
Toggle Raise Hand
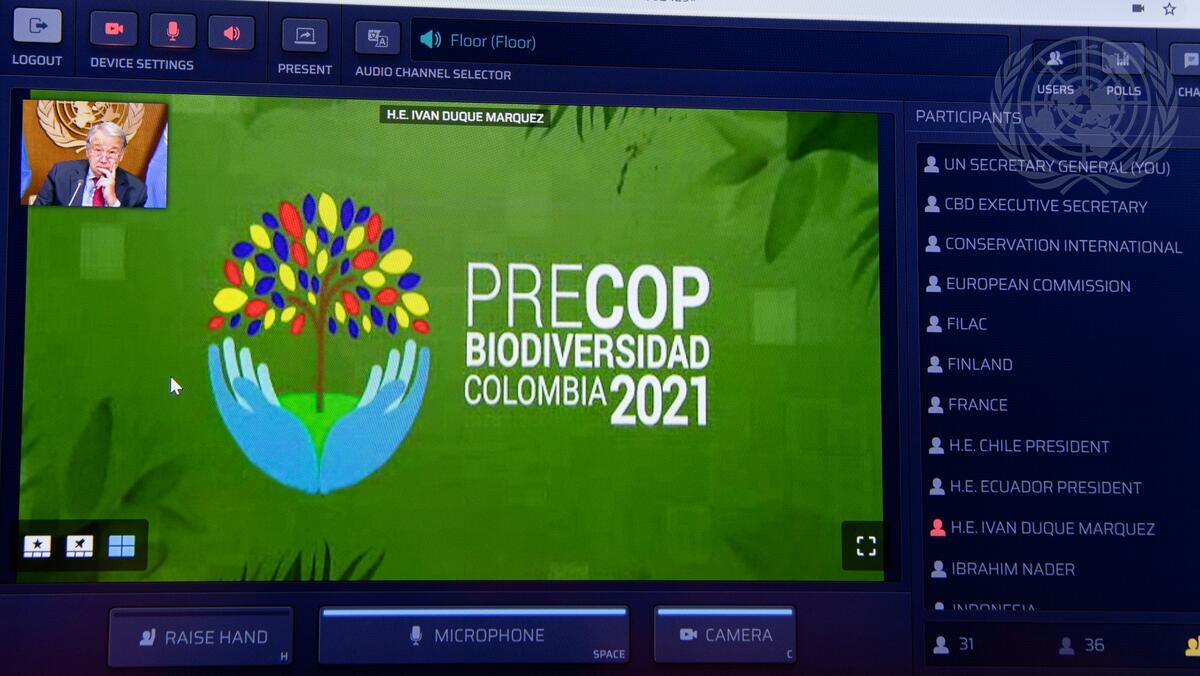coord(201,637)
